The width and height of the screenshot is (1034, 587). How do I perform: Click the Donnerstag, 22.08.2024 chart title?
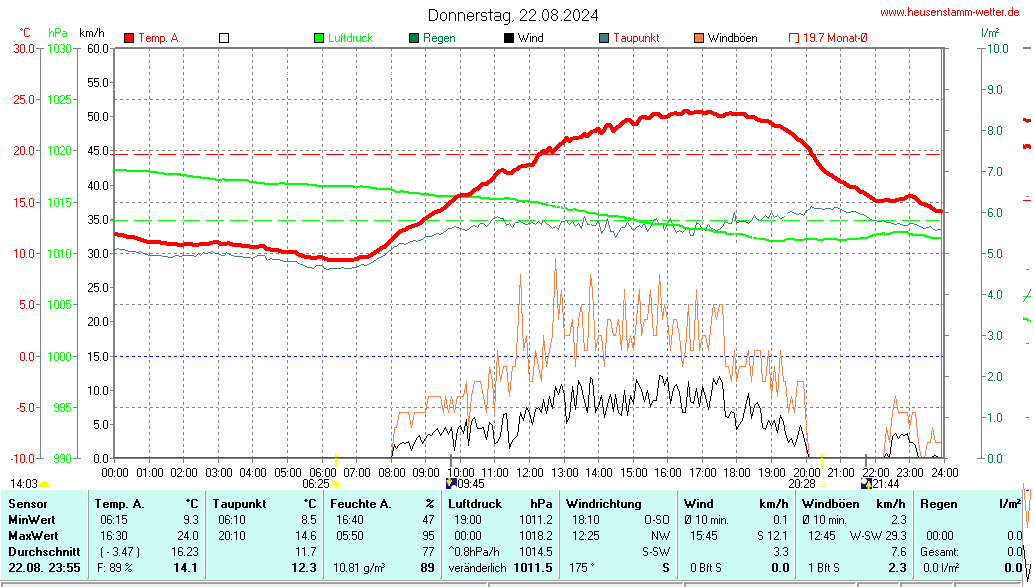point(514,15)
